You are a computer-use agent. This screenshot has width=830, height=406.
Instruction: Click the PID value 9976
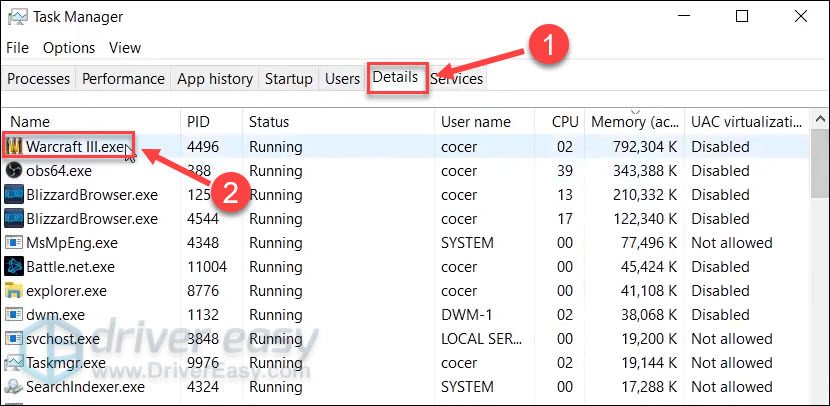coord(203,363)
